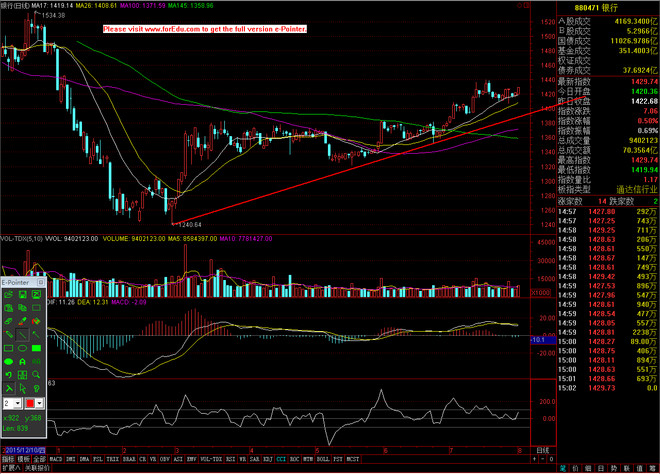Activate the text "A" annotation tool

point(22,362)
